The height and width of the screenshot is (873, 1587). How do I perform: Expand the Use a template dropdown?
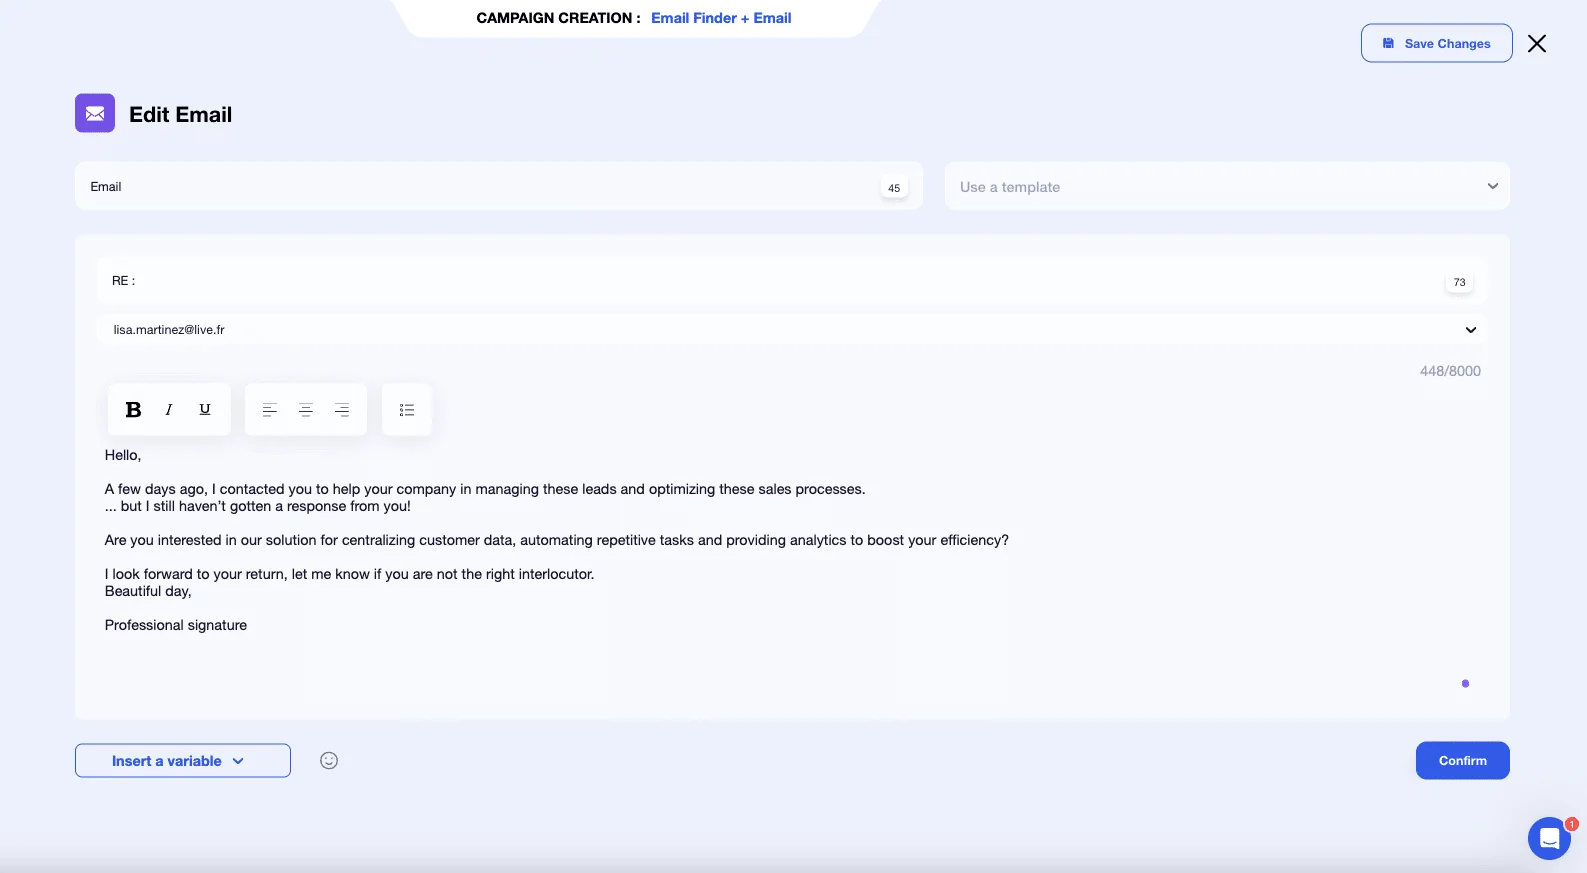coord(1227,187)
